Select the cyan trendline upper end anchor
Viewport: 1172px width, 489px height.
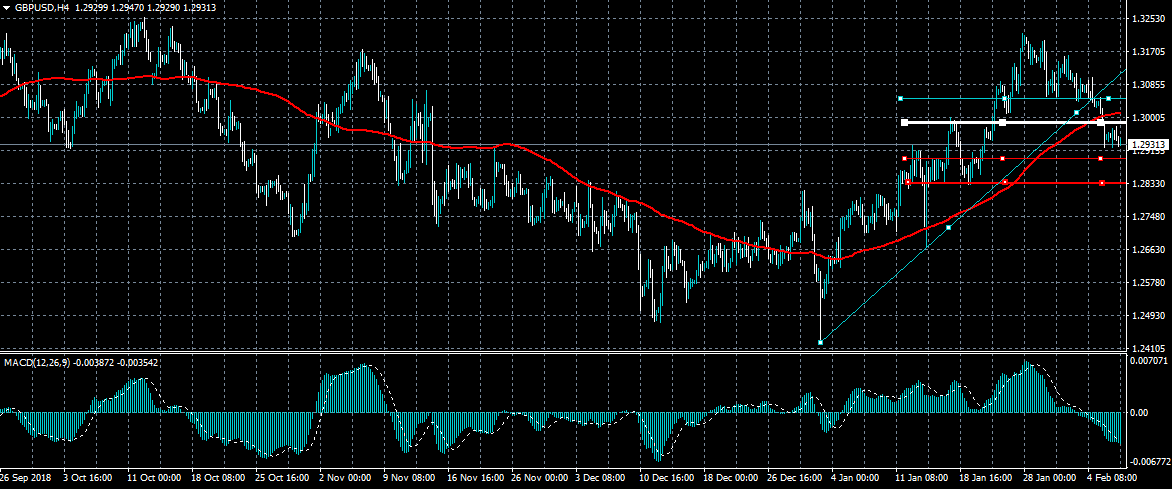coord(1076,112)
